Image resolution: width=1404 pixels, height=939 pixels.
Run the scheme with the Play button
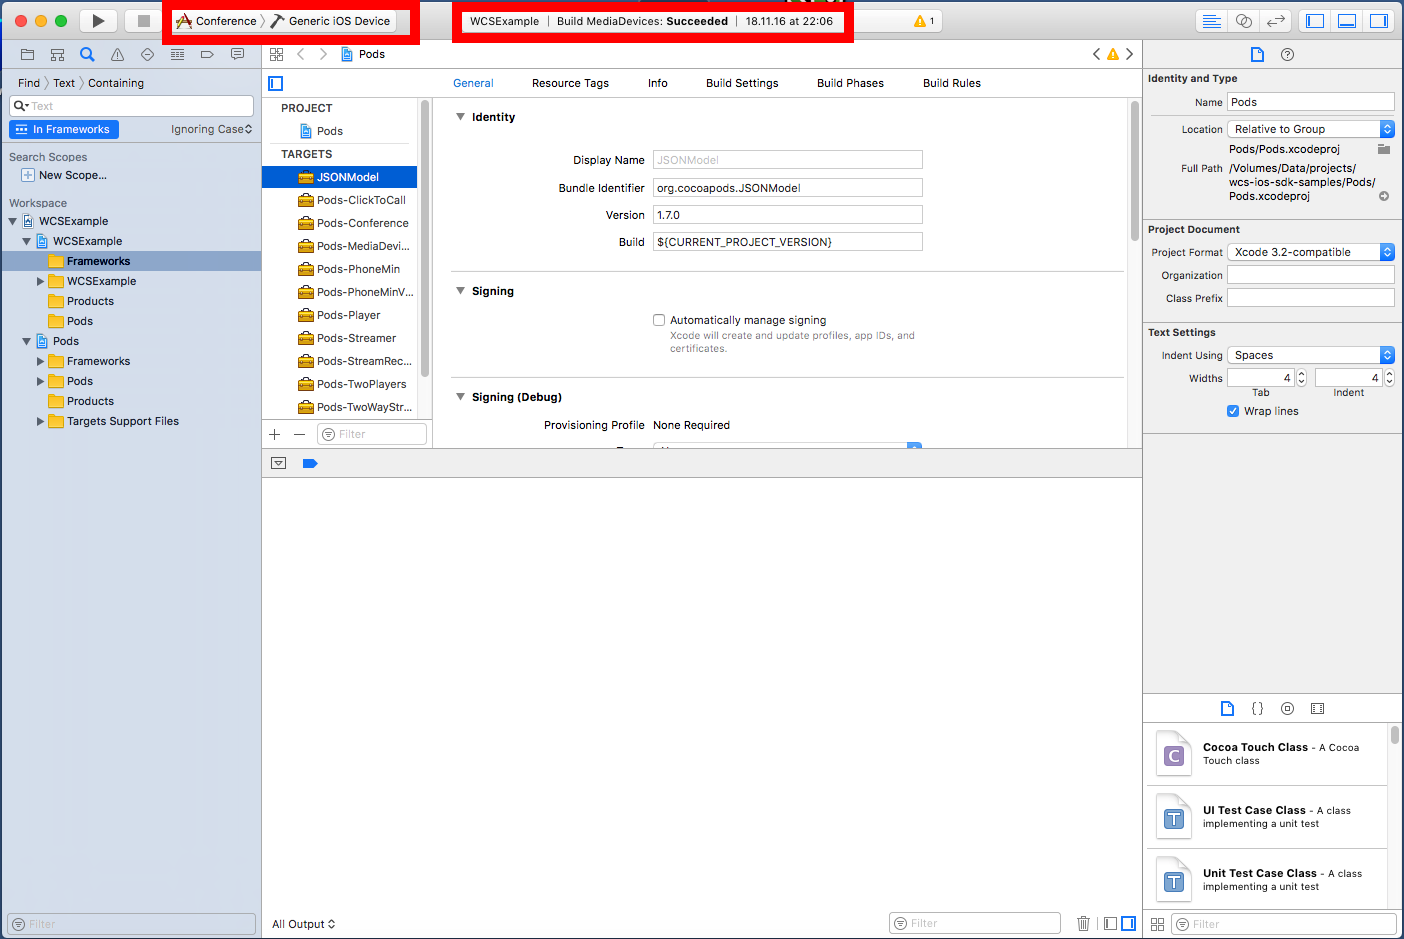(97, 21)
